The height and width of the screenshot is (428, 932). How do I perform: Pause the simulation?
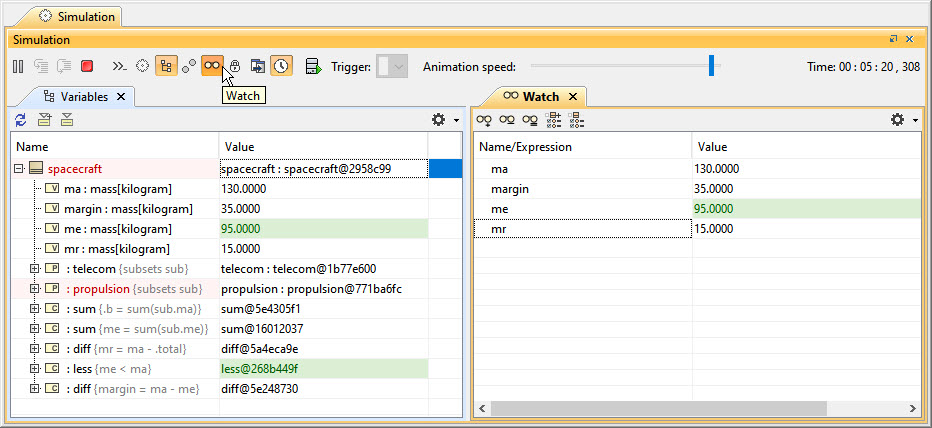(18, 66)
